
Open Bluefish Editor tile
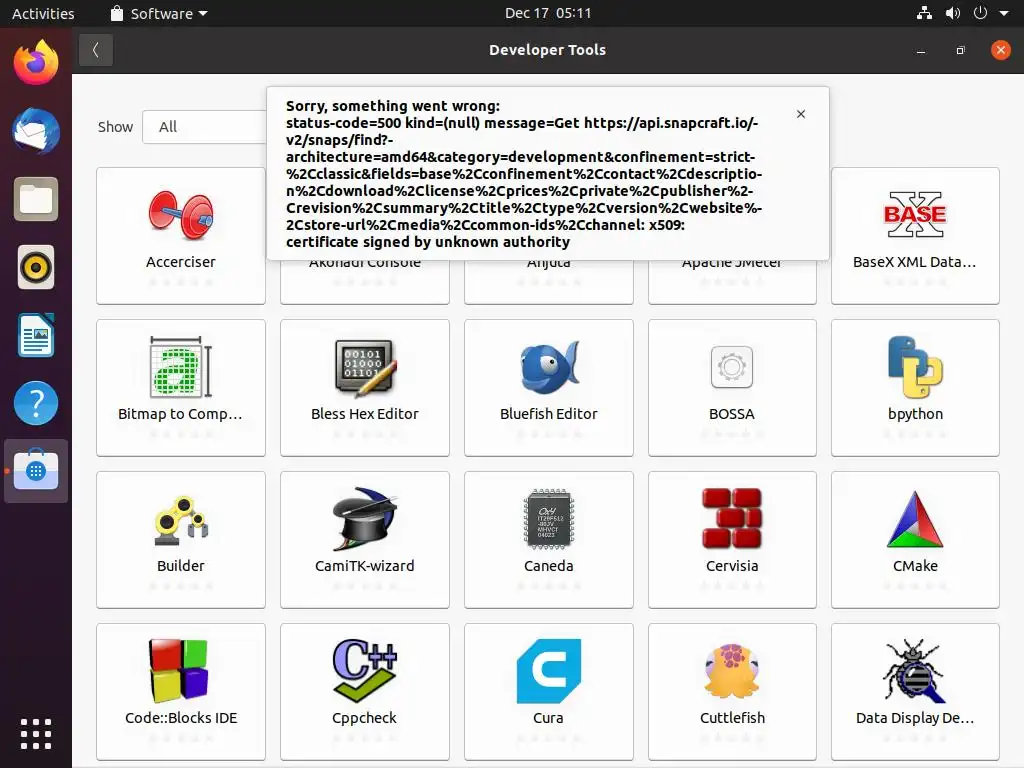coord(549,388)
